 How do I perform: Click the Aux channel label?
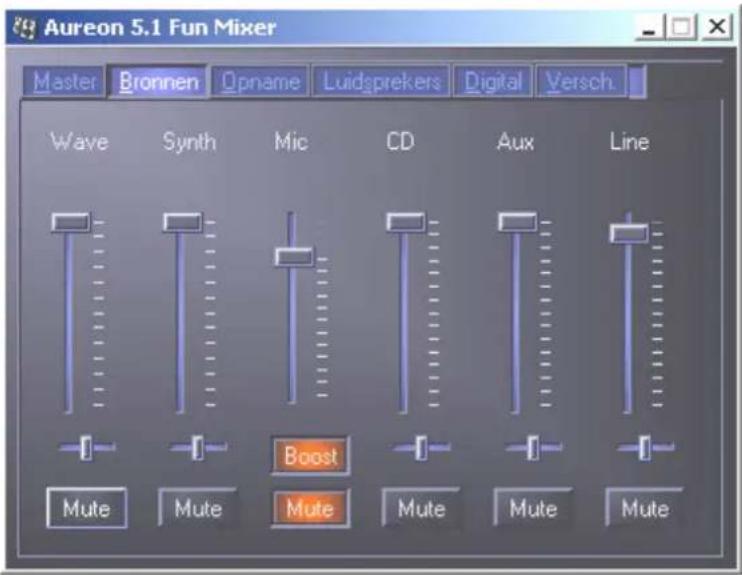[515, 142]
